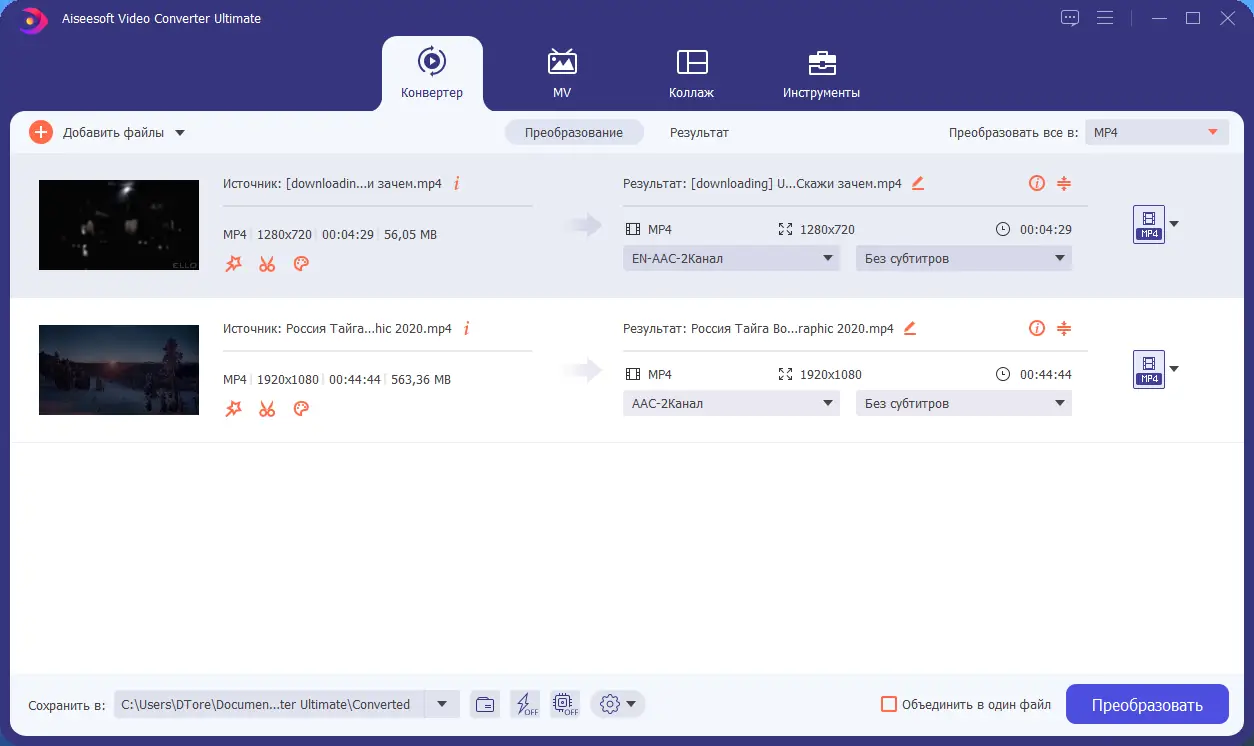Open palette enhance tool for Скажи зачем video
The height and width of the screenshot is (746, 1254).
pyautogui.click(x=301, y=264)
